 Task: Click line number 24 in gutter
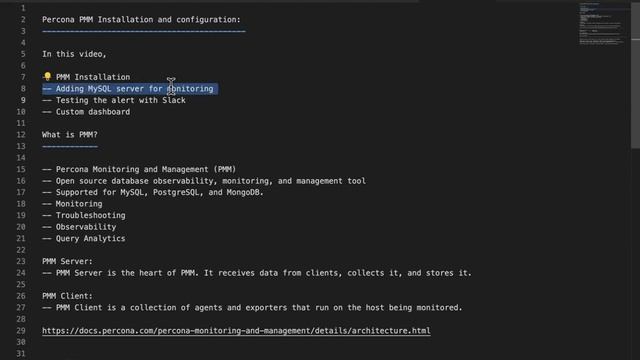point(21,273)
